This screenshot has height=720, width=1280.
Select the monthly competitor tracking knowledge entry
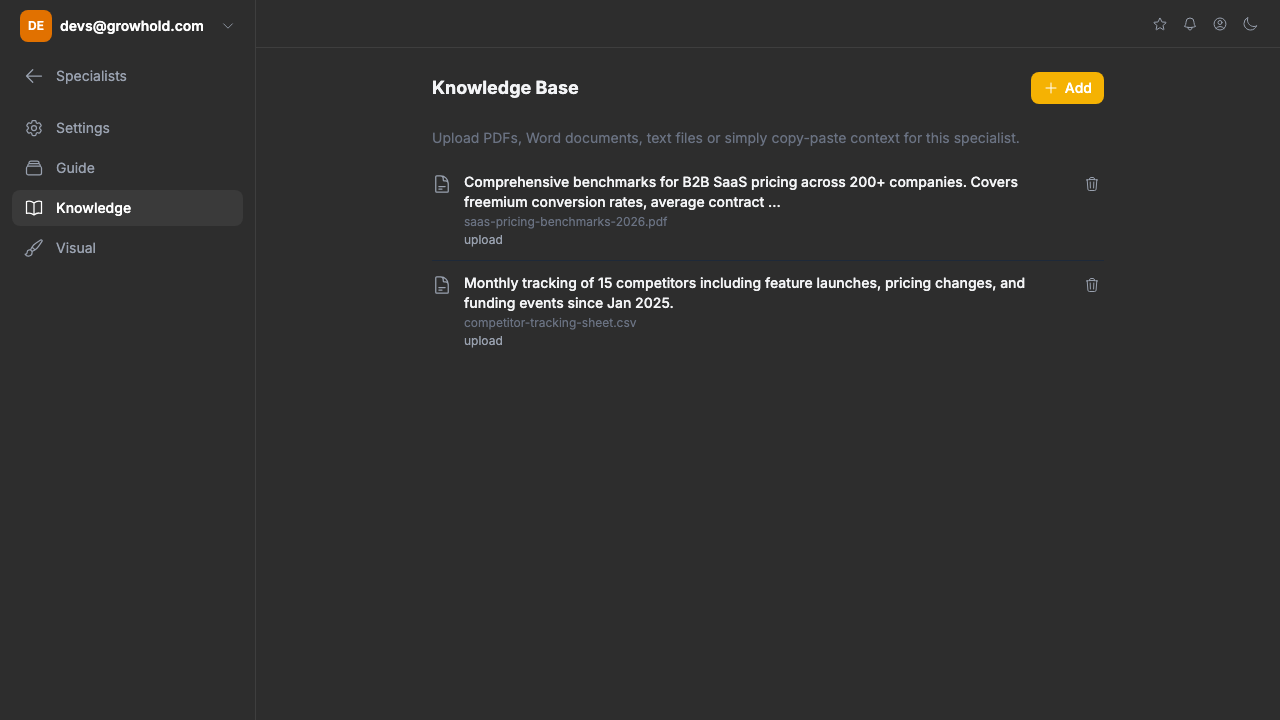pos(743,293)
